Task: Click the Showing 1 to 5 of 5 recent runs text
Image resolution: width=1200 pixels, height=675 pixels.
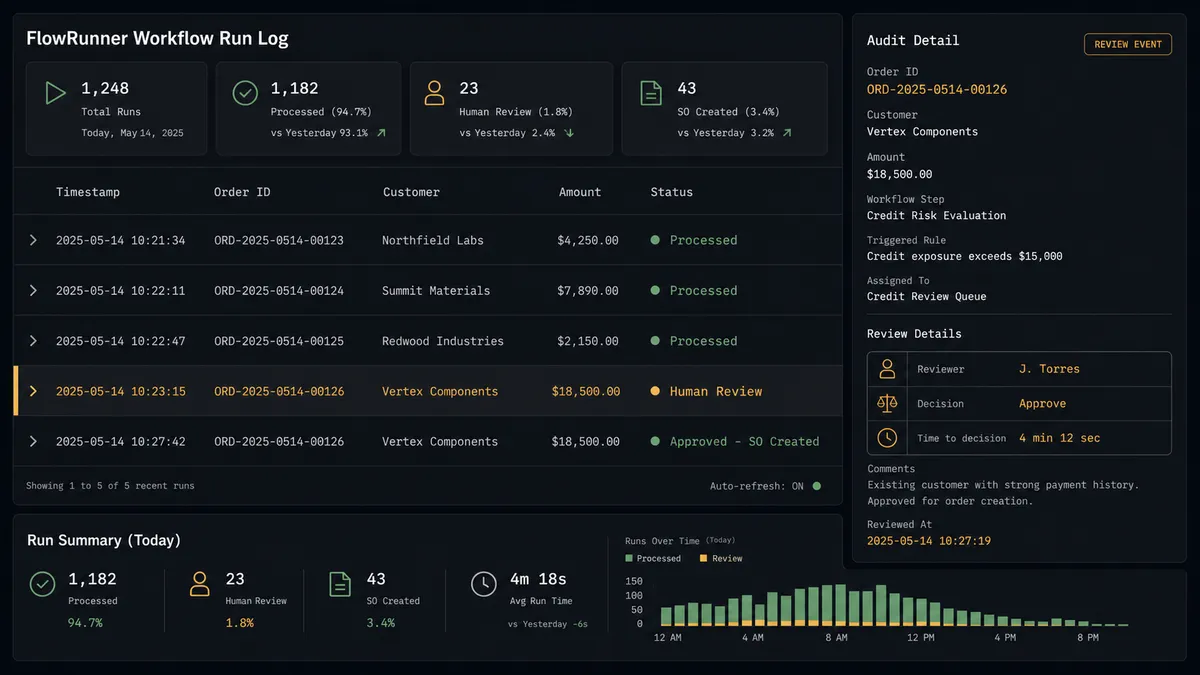Action: [110, 486]
